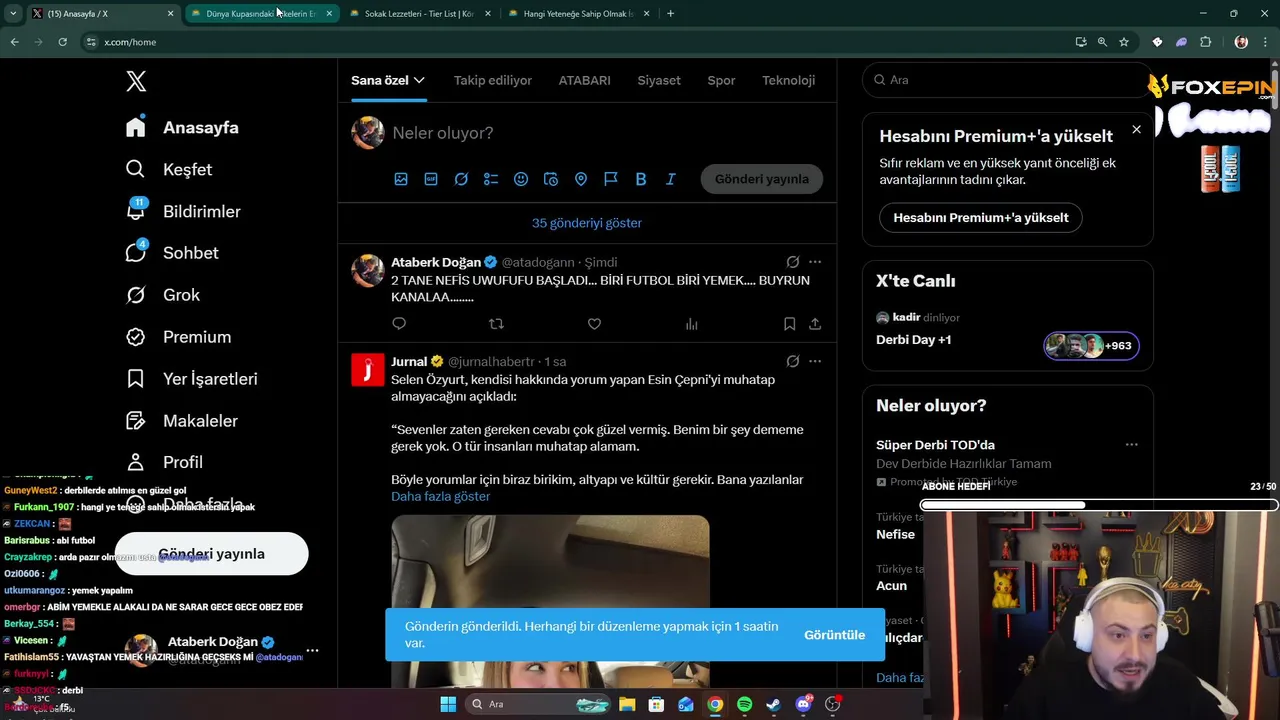This screenshot has width=1280, height=720.
Task: Switch to Siyaset tab
Action: tap(659, 80)
